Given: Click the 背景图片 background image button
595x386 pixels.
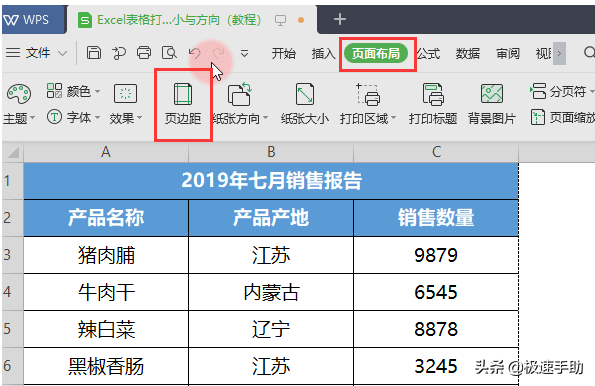Looking at the screenshot, I should (492, 104).
